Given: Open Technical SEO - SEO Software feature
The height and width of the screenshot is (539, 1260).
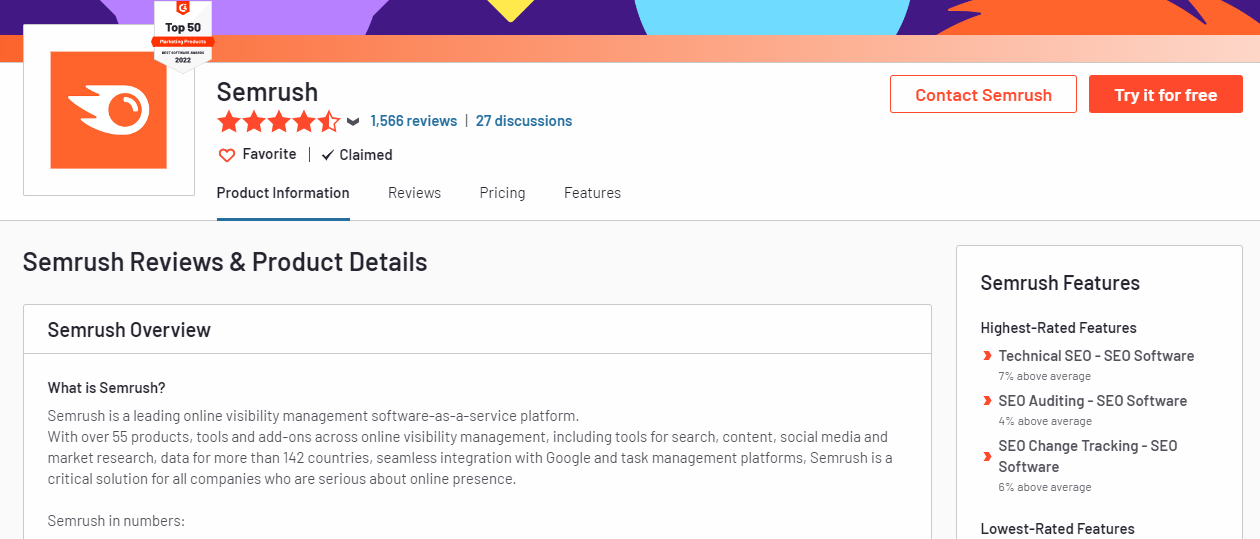Looking at the screenshot, I should [x=1096, y=356].
